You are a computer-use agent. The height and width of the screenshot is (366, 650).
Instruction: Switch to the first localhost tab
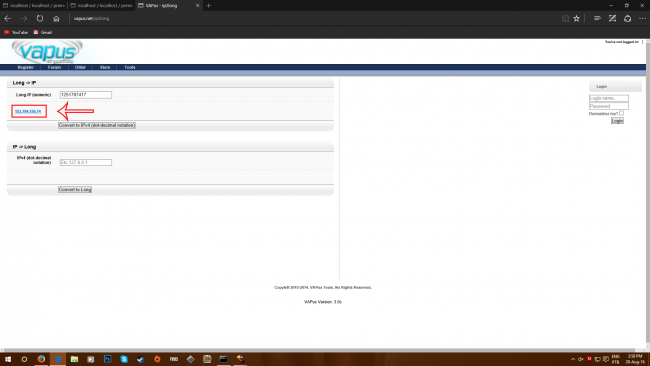(34, 5)
